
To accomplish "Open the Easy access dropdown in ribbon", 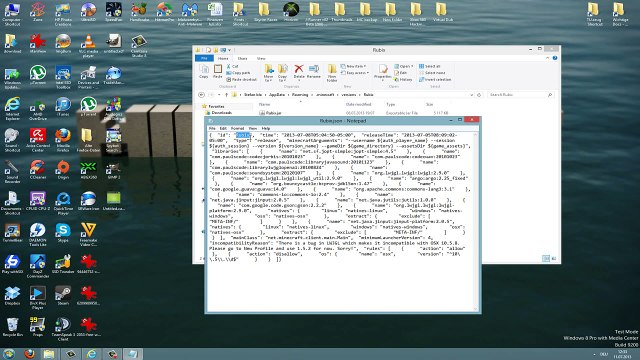I will pos(355,73).
